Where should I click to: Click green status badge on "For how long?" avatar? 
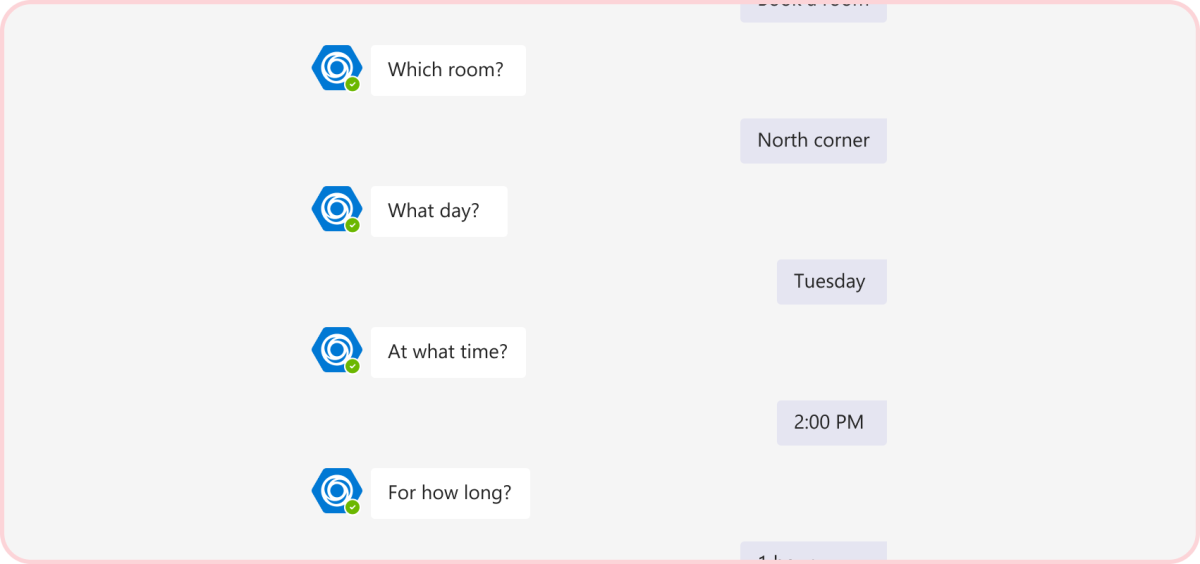(x=352, y=508)
